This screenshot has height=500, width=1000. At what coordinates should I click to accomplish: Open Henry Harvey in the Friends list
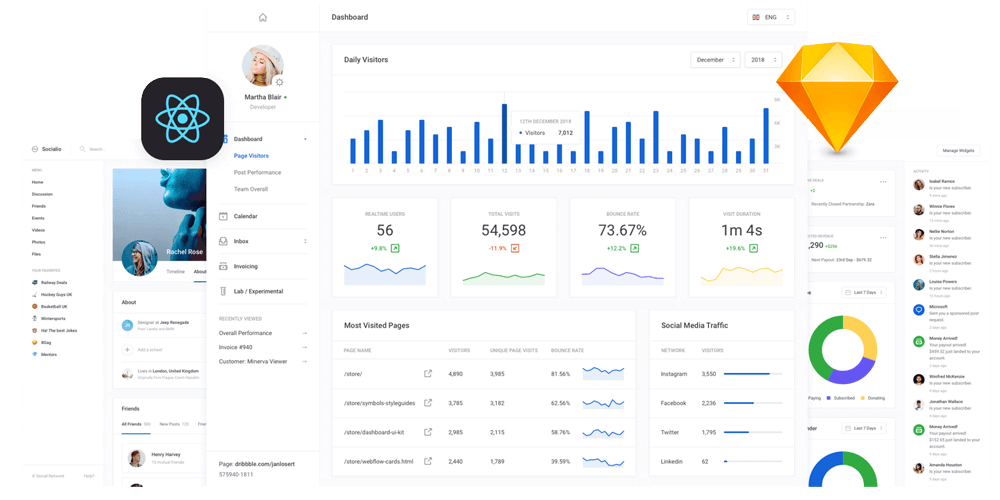164,458
